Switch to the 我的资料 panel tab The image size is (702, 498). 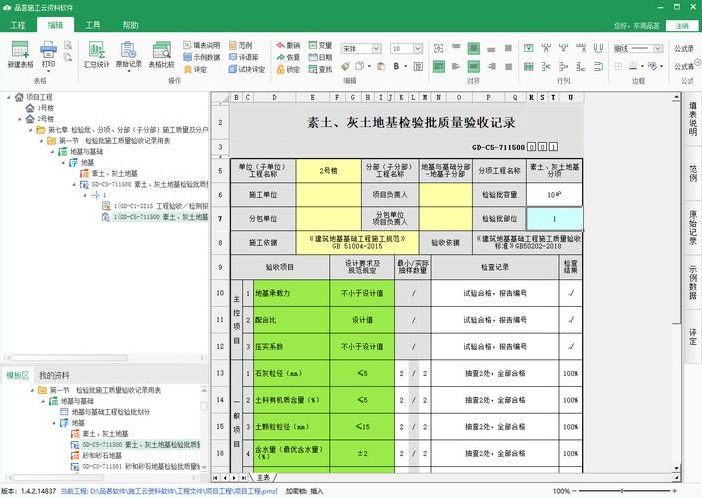54,375
